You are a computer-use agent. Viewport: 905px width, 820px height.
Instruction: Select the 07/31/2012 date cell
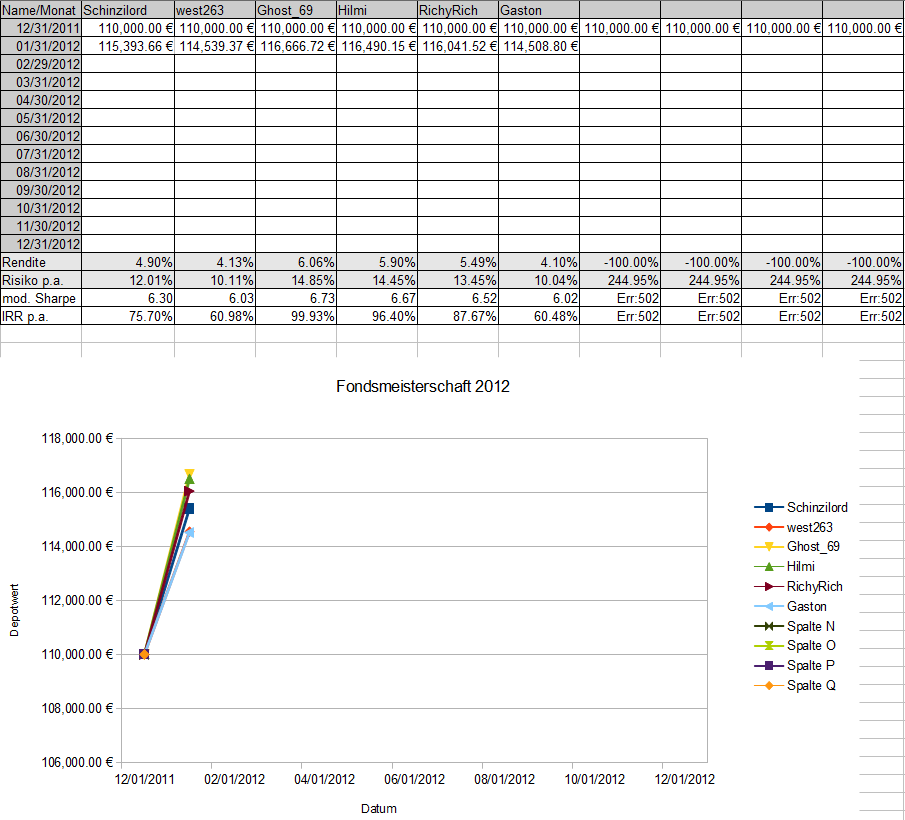41,153
